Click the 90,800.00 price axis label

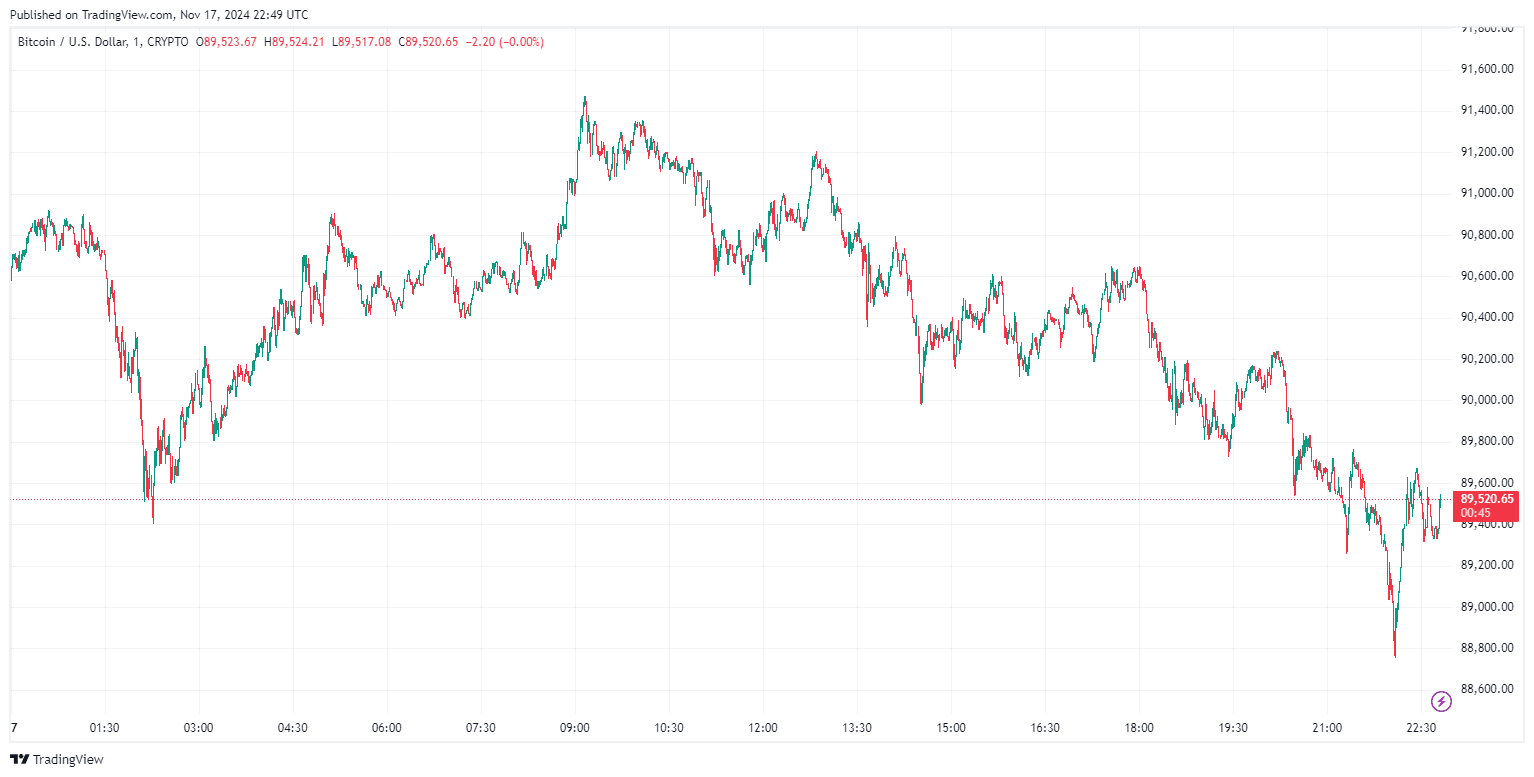1487,235
